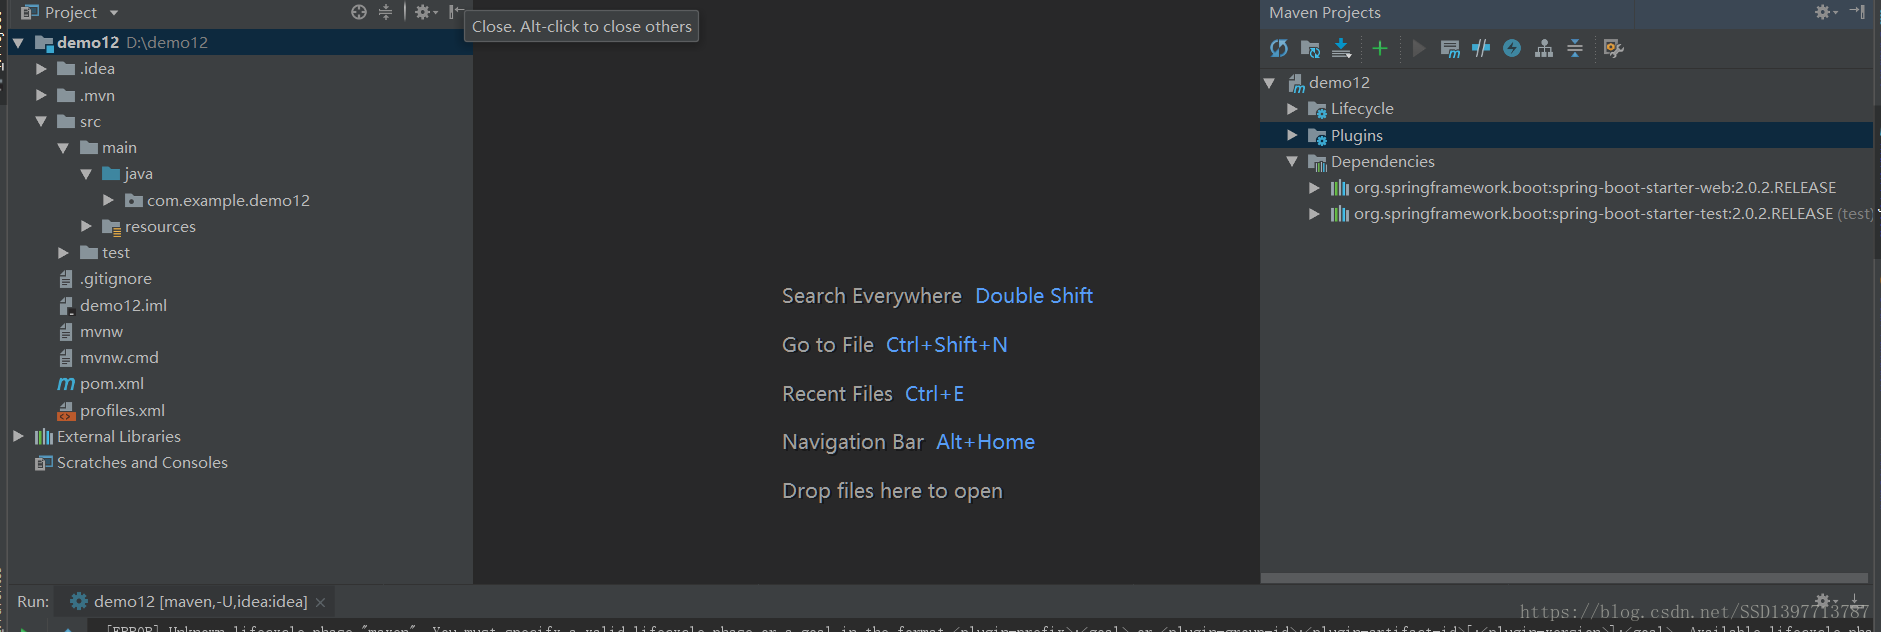Click pom.xml Maven m icon

[66, 384]
